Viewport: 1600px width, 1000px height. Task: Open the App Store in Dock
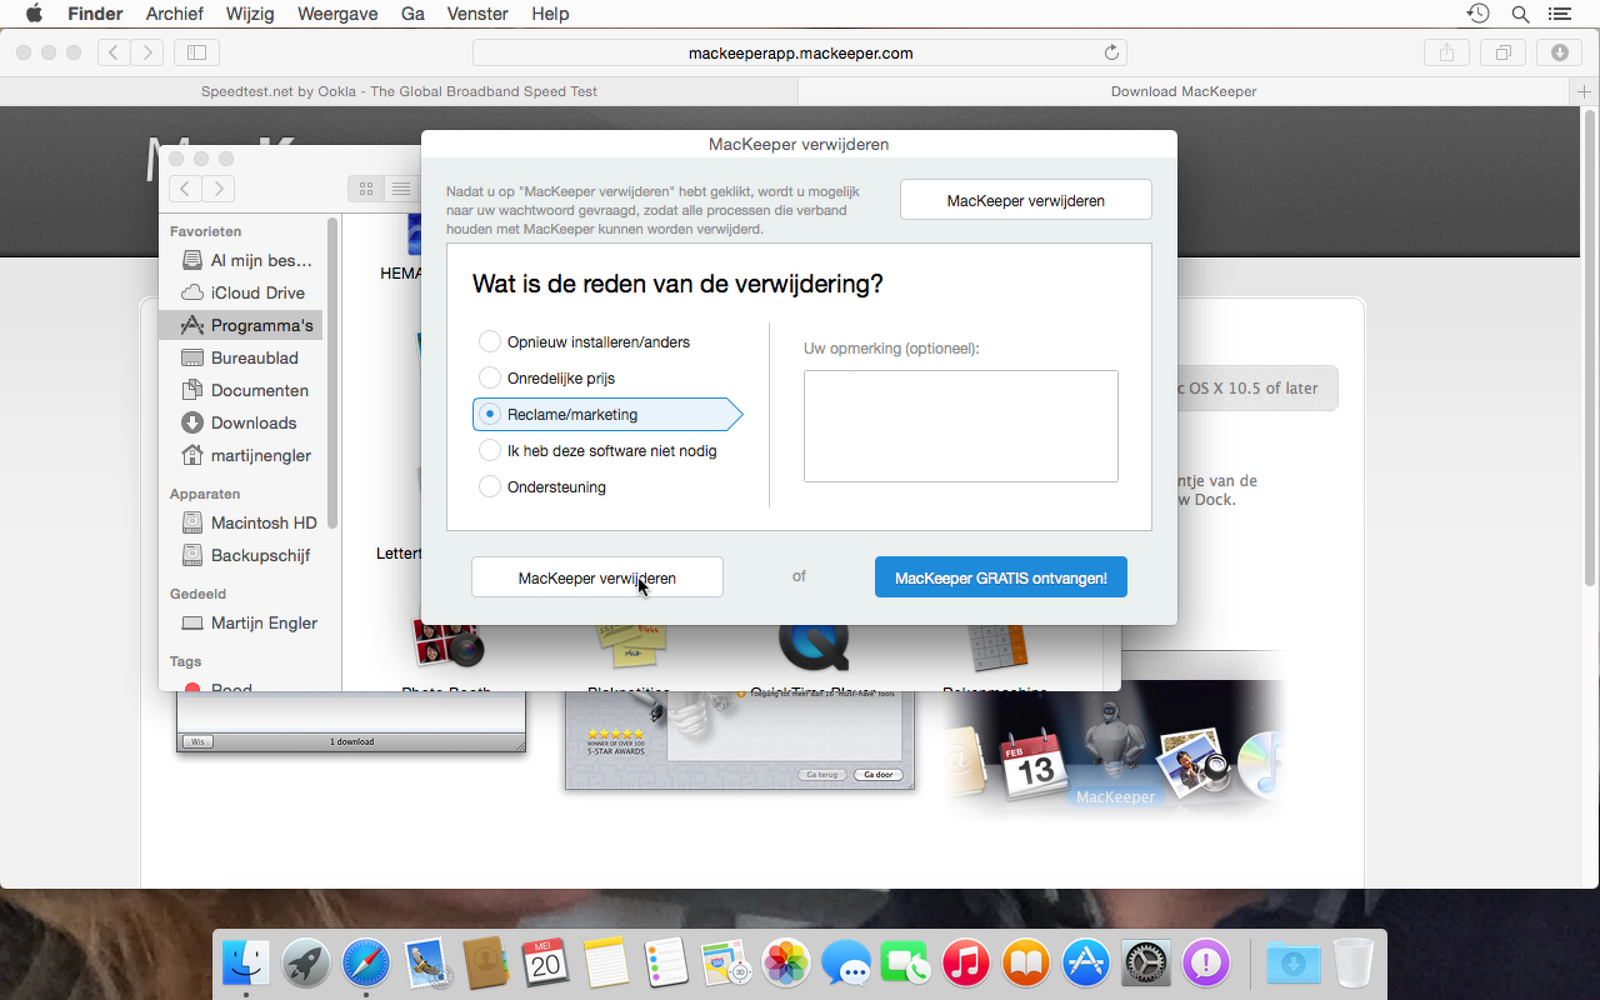pyautogui.click(x=1086, y=963)
